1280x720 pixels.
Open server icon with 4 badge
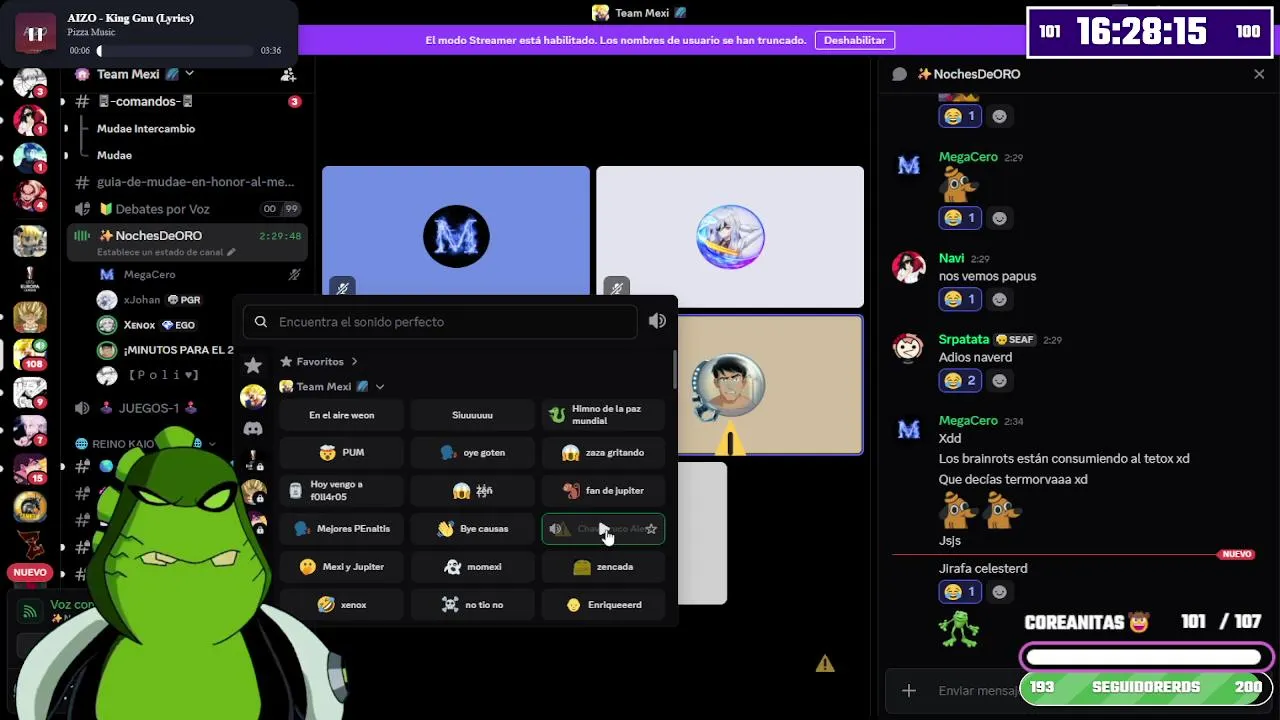[30, 194]
